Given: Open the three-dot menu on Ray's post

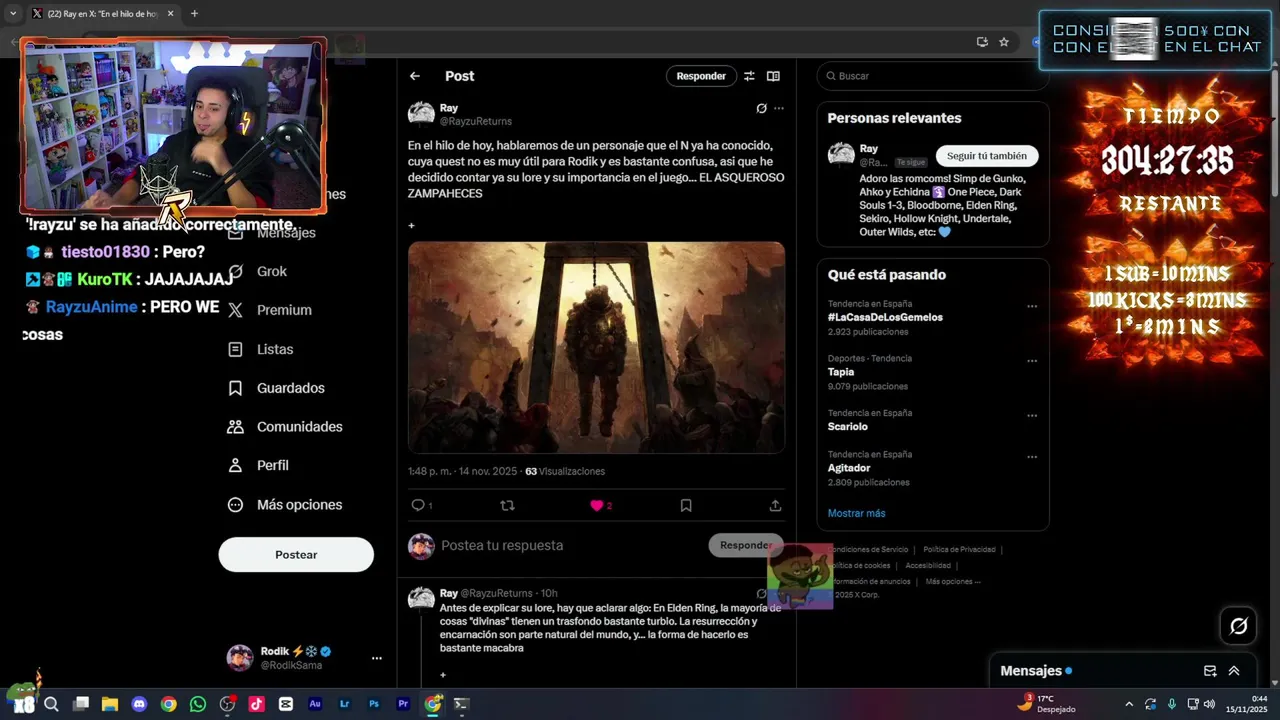Looking at the screenshot, I should 779,108.
